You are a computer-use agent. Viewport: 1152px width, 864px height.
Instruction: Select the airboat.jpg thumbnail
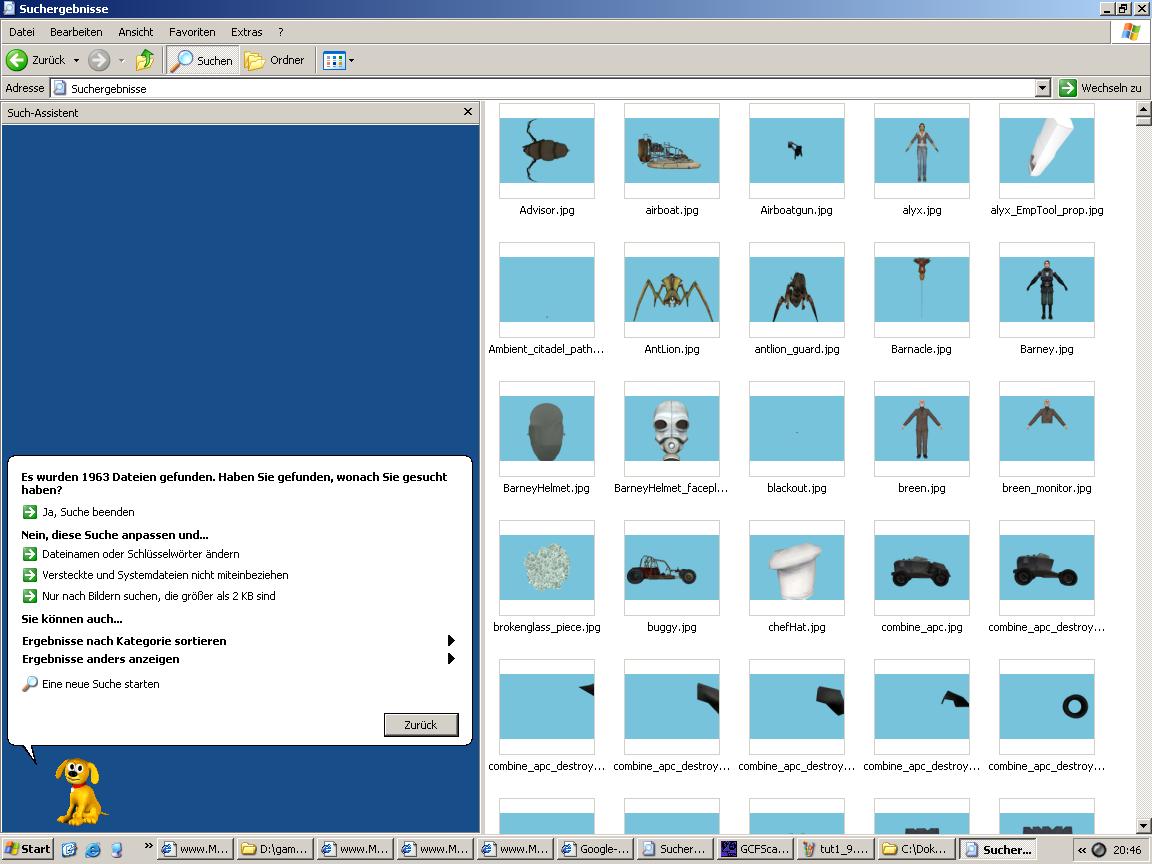pyautogui.click(x=672, y=151)
